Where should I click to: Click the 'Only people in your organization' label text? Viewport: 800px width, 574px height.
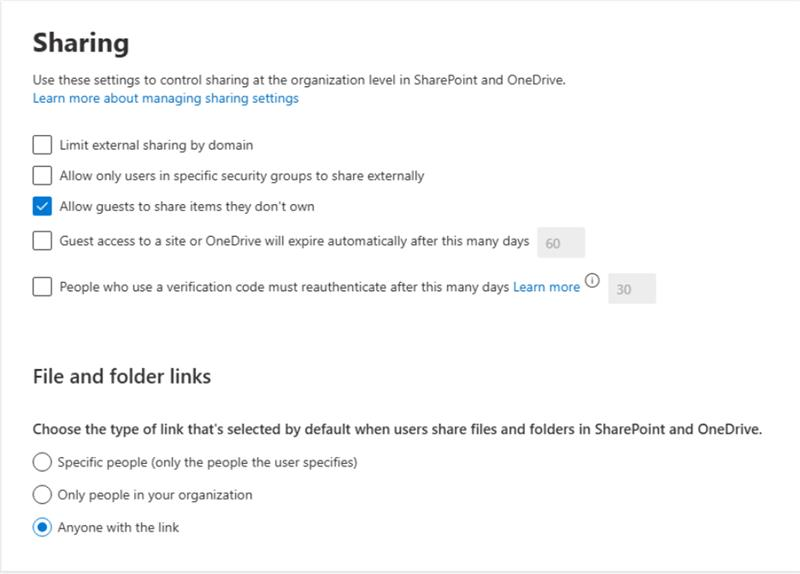click(x=155, y=495)
